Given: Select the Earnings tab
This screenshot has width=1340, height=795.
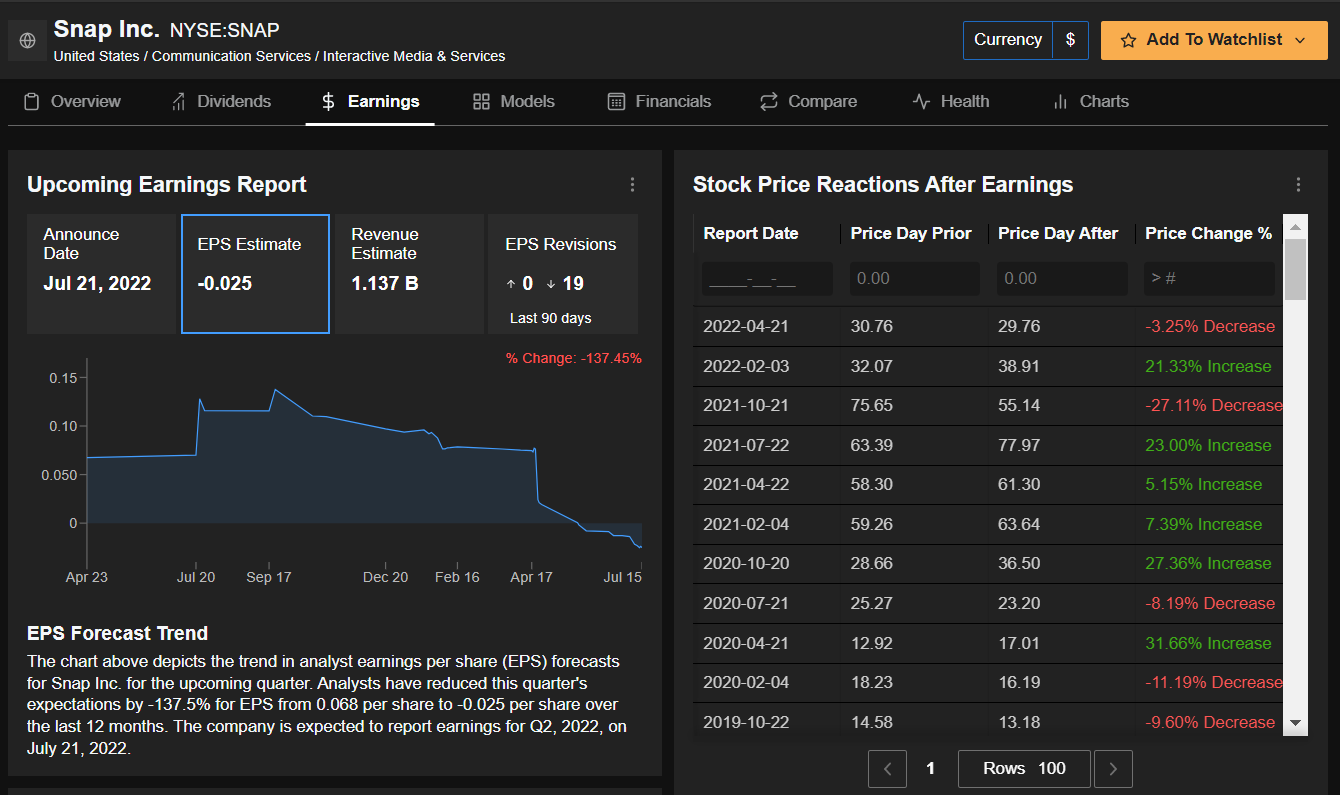Looking at the screenshot, I should 370,101.
